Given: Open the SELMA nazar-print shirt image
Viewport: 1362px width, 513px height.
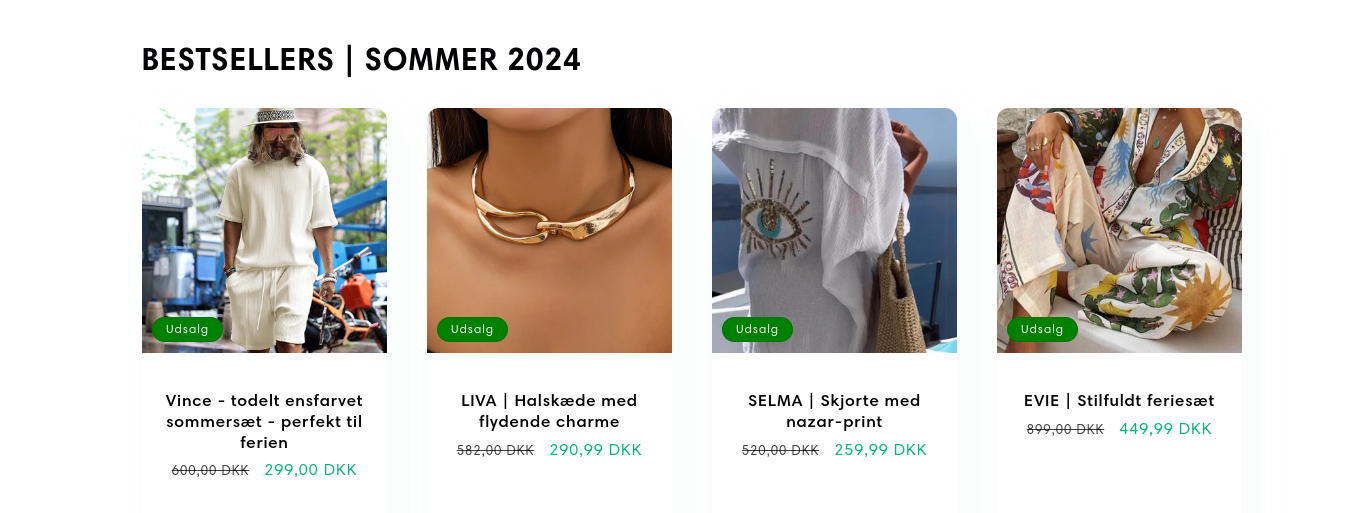Looking at the screenshot, I should tap(834, 230).
